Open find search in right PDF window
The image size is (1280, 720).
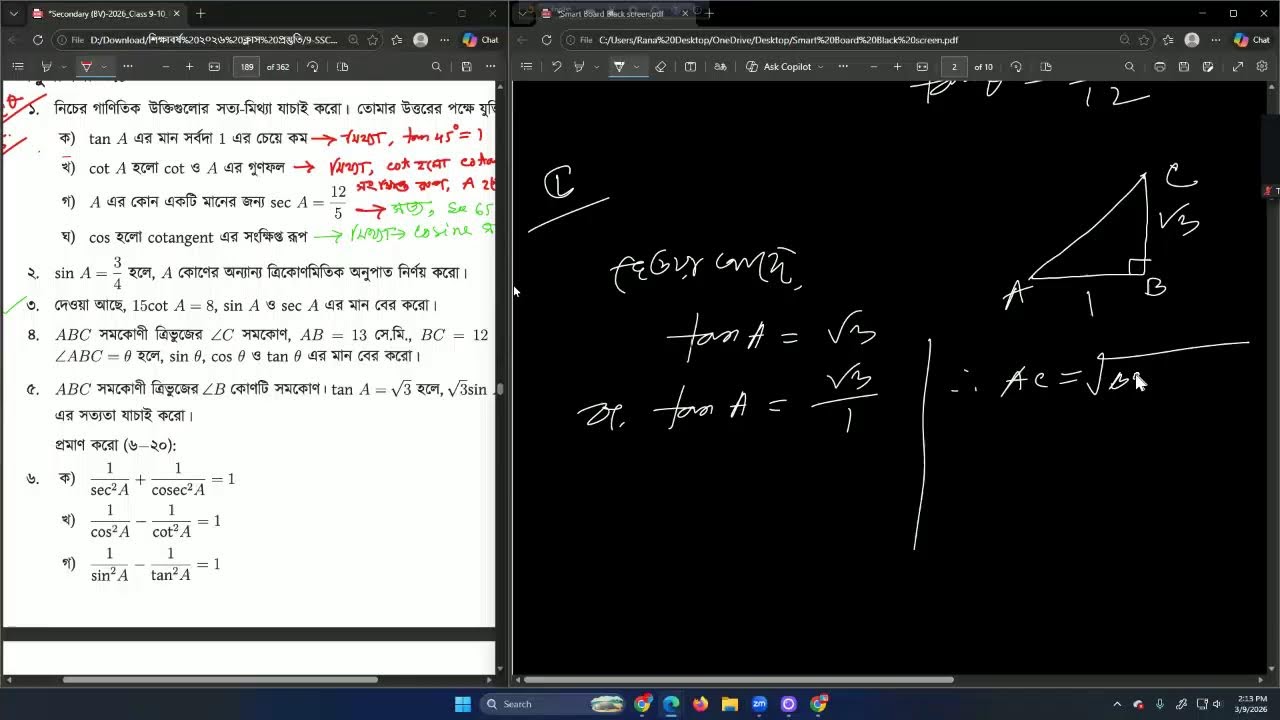pos(1129,66)
